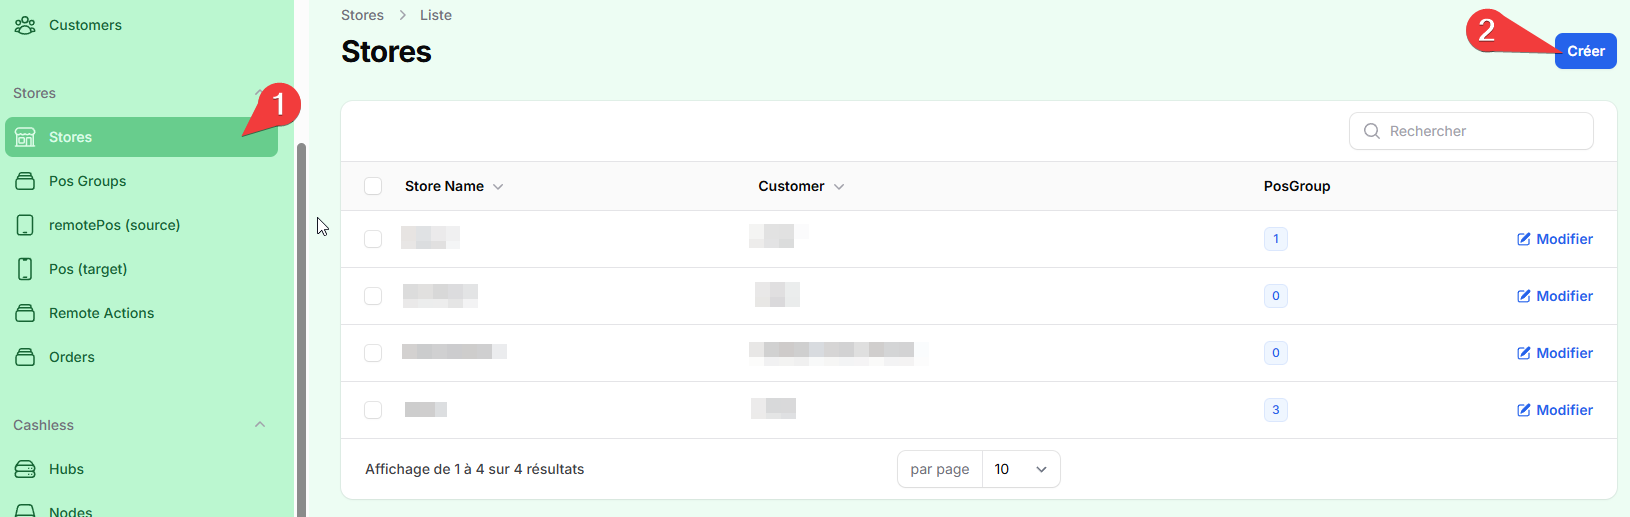This screenshot has height=517, width=1630.
Task: Check the first store row checkbox
Action: point(373,239)
